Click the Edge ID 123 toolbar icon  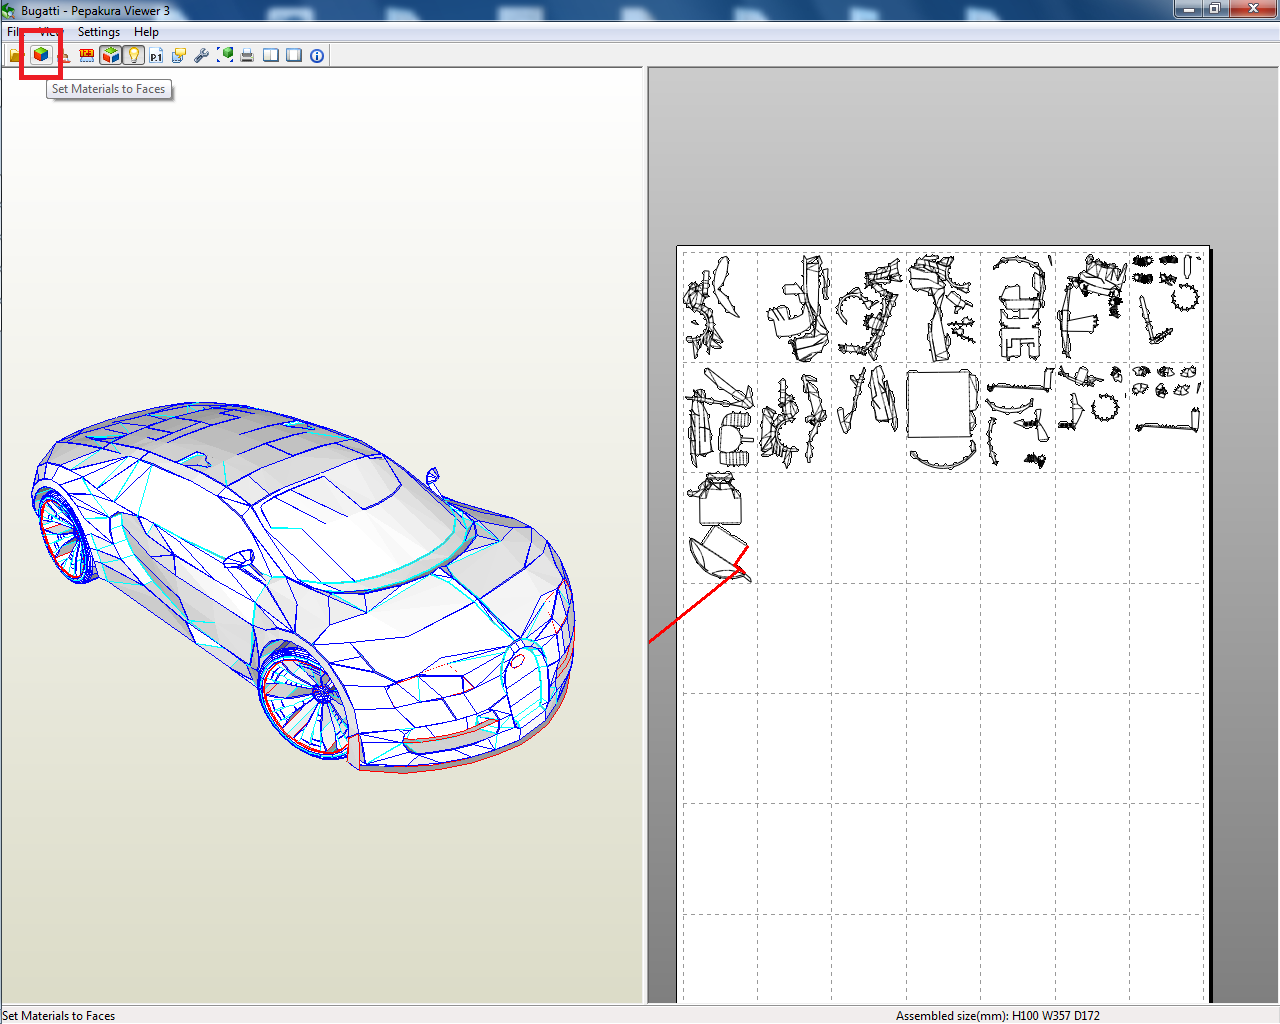click(x=87, y=56)
